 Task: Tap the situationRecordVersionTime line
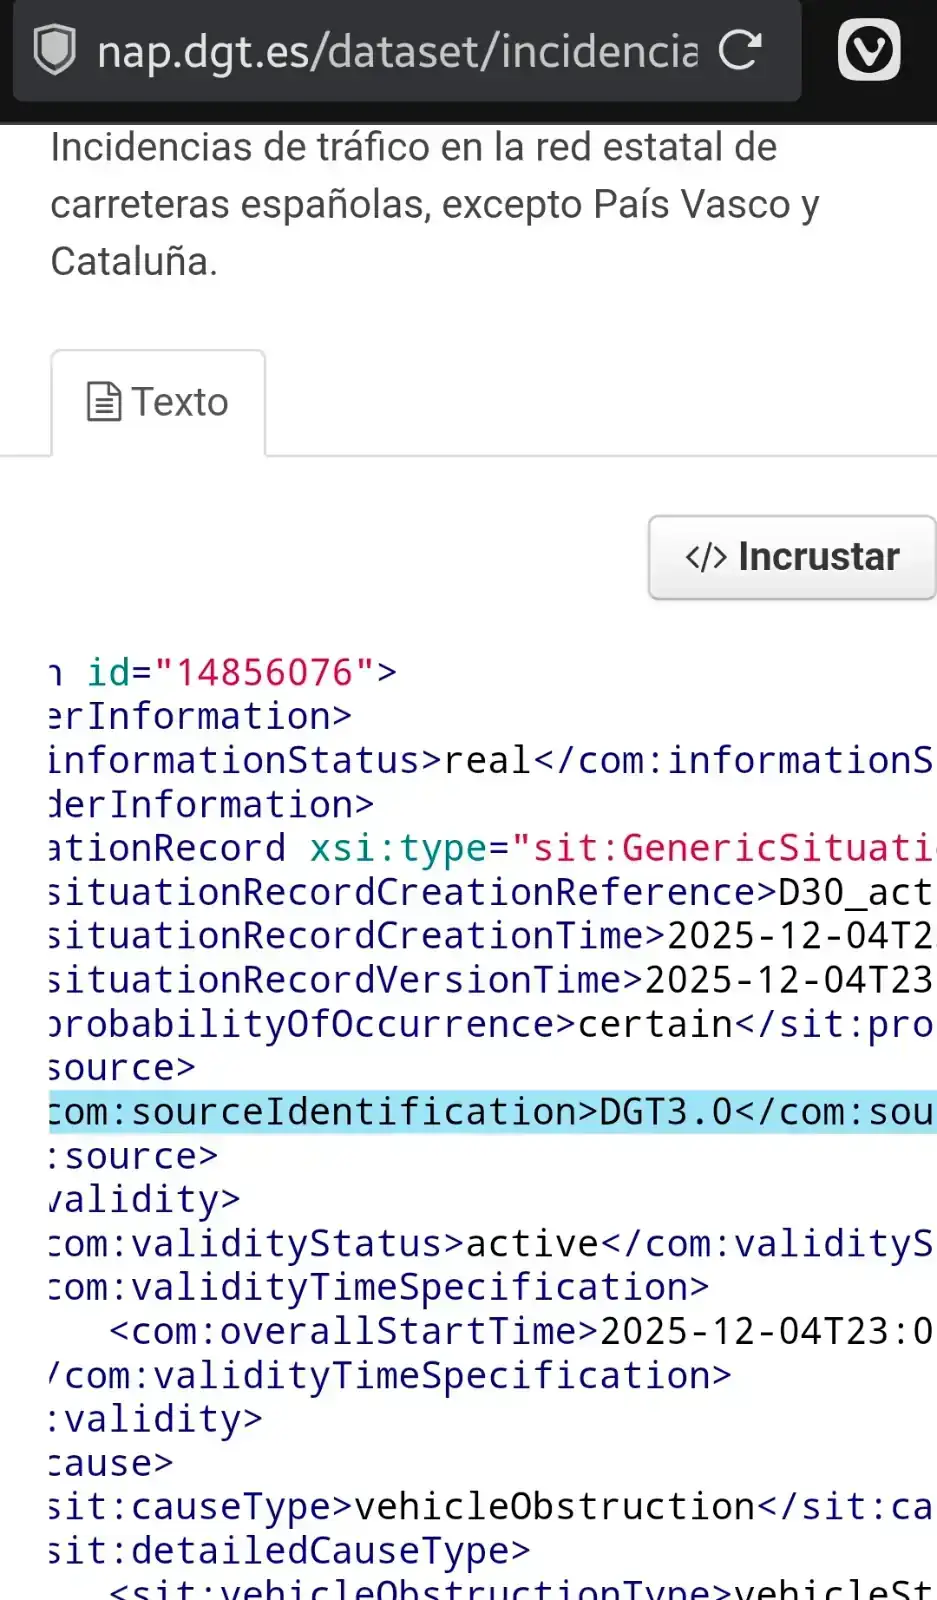490,980
